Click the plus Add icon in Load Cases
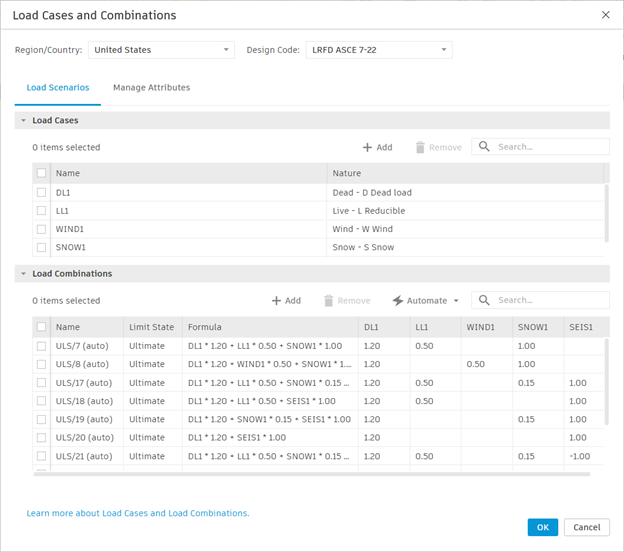The width and height of the screenshot is (624, 552). tap(367, 148)
